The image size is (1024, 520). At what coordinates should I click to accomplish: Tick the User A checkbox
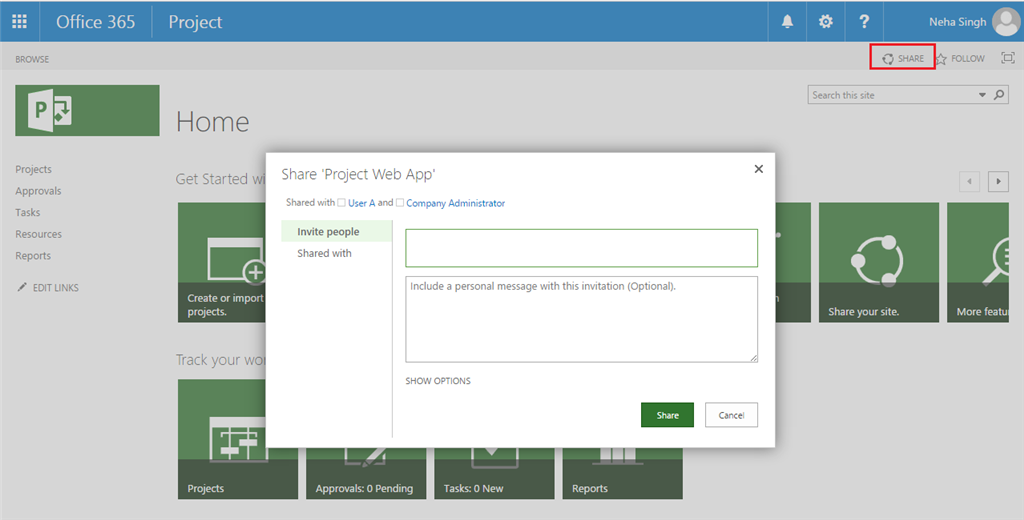pos(342,203)
